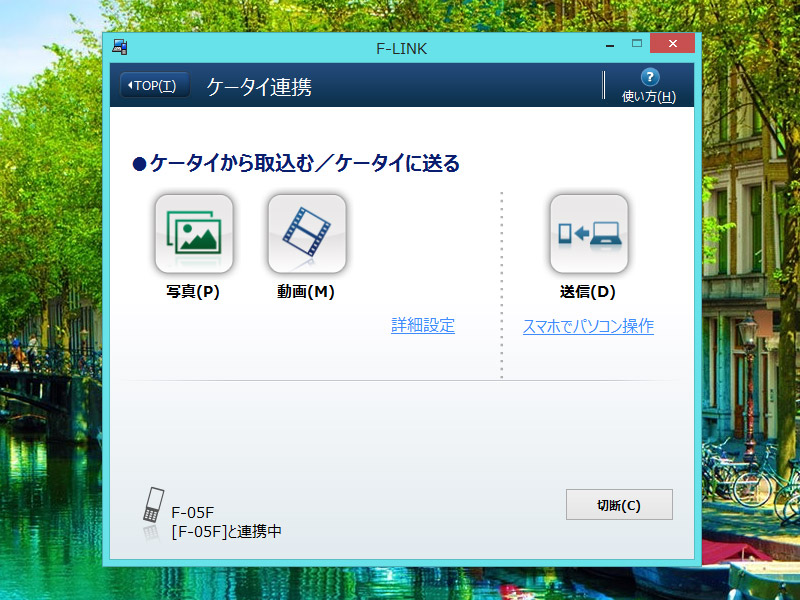Maximize the F-LINK window
Viewport: 800px width, 600px height.
click(636, 43)
